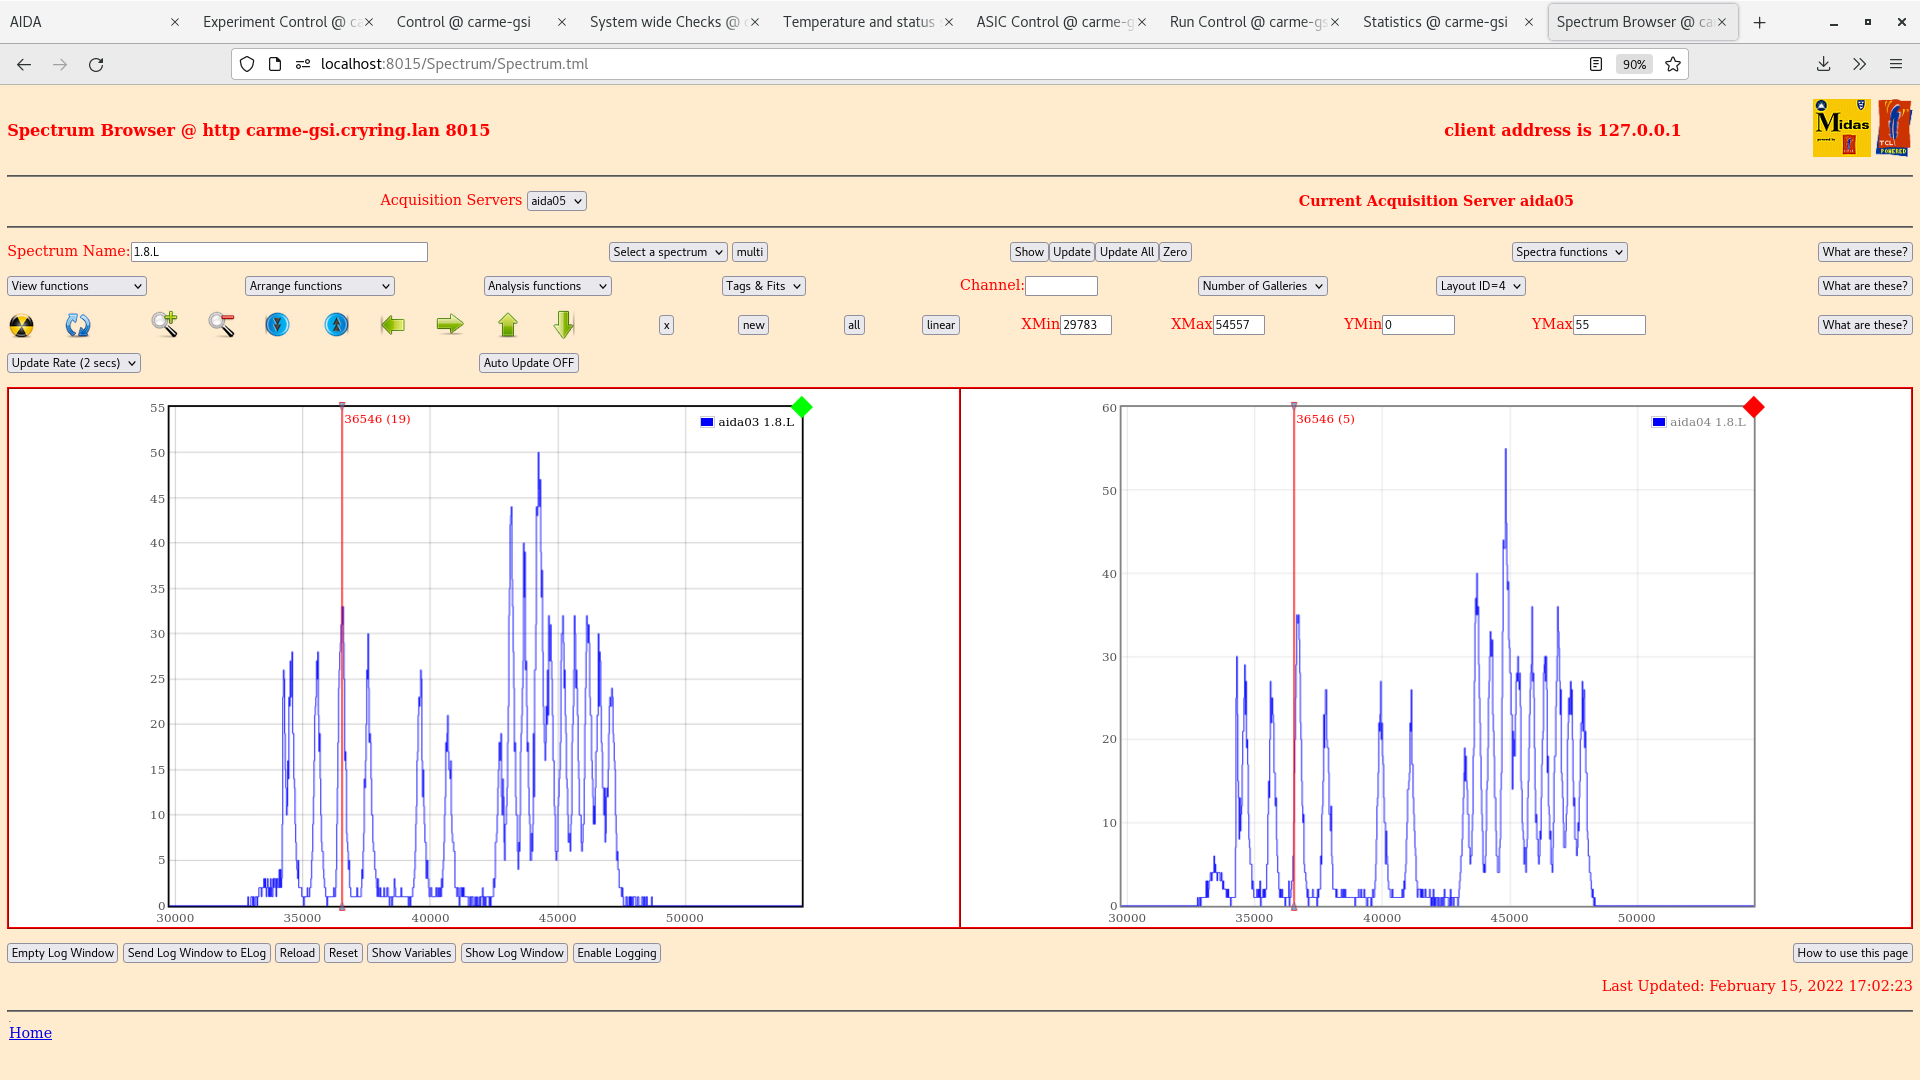Open the Acquisition Servers aida05 dropdown
The height and width of the screenshot is (1080, 1920).
click(556, 201)
